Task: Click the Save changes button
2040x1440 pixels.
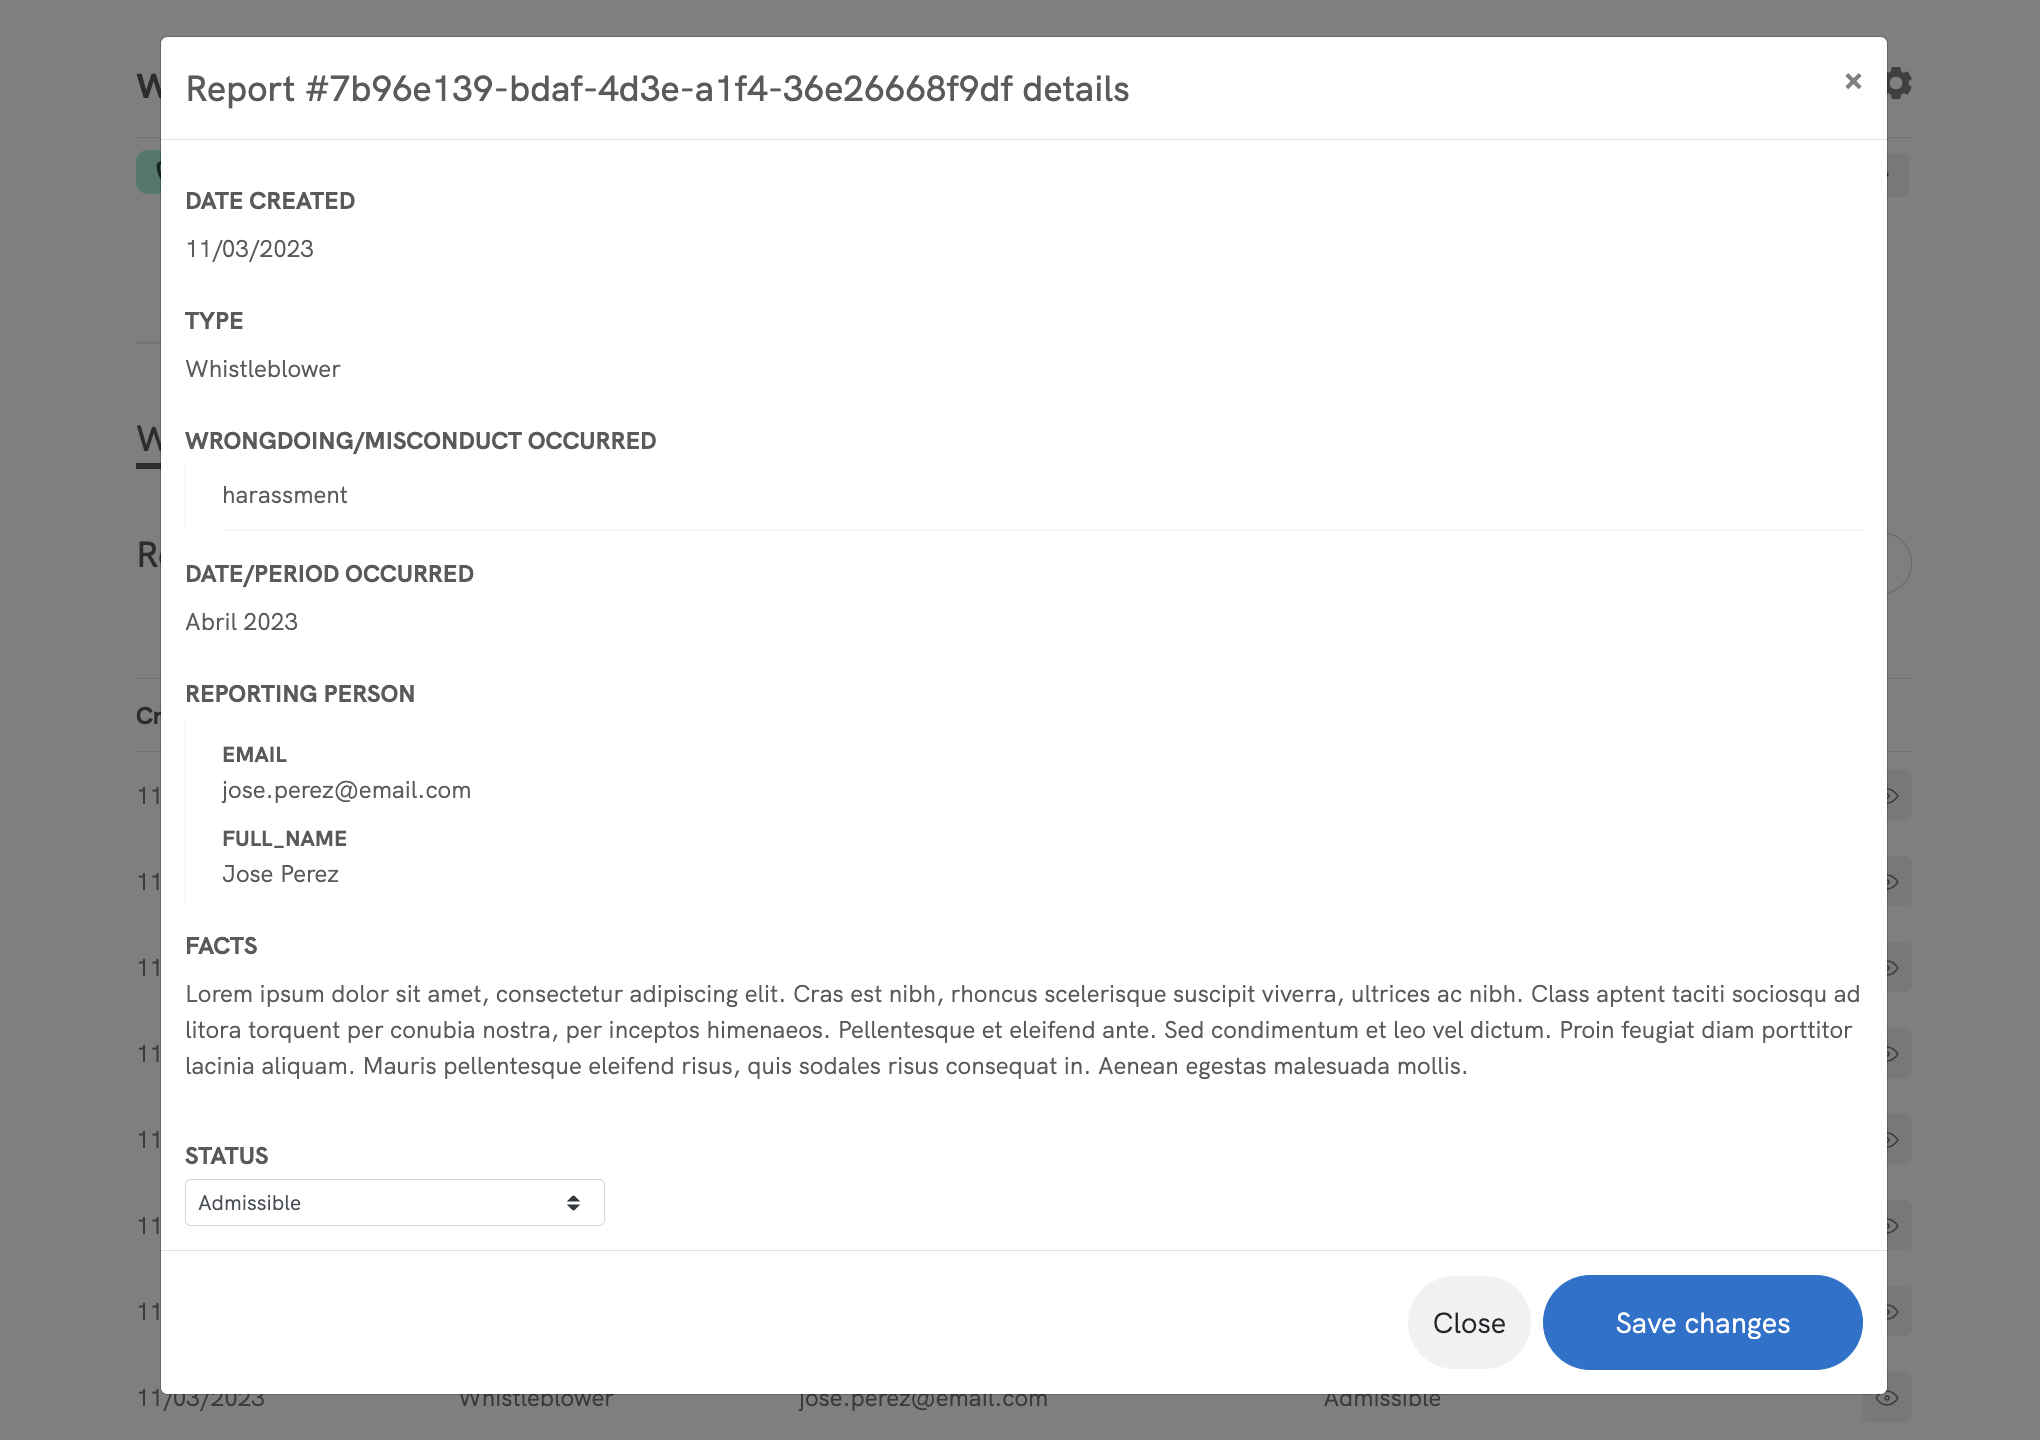Action: point(1702,1323)
